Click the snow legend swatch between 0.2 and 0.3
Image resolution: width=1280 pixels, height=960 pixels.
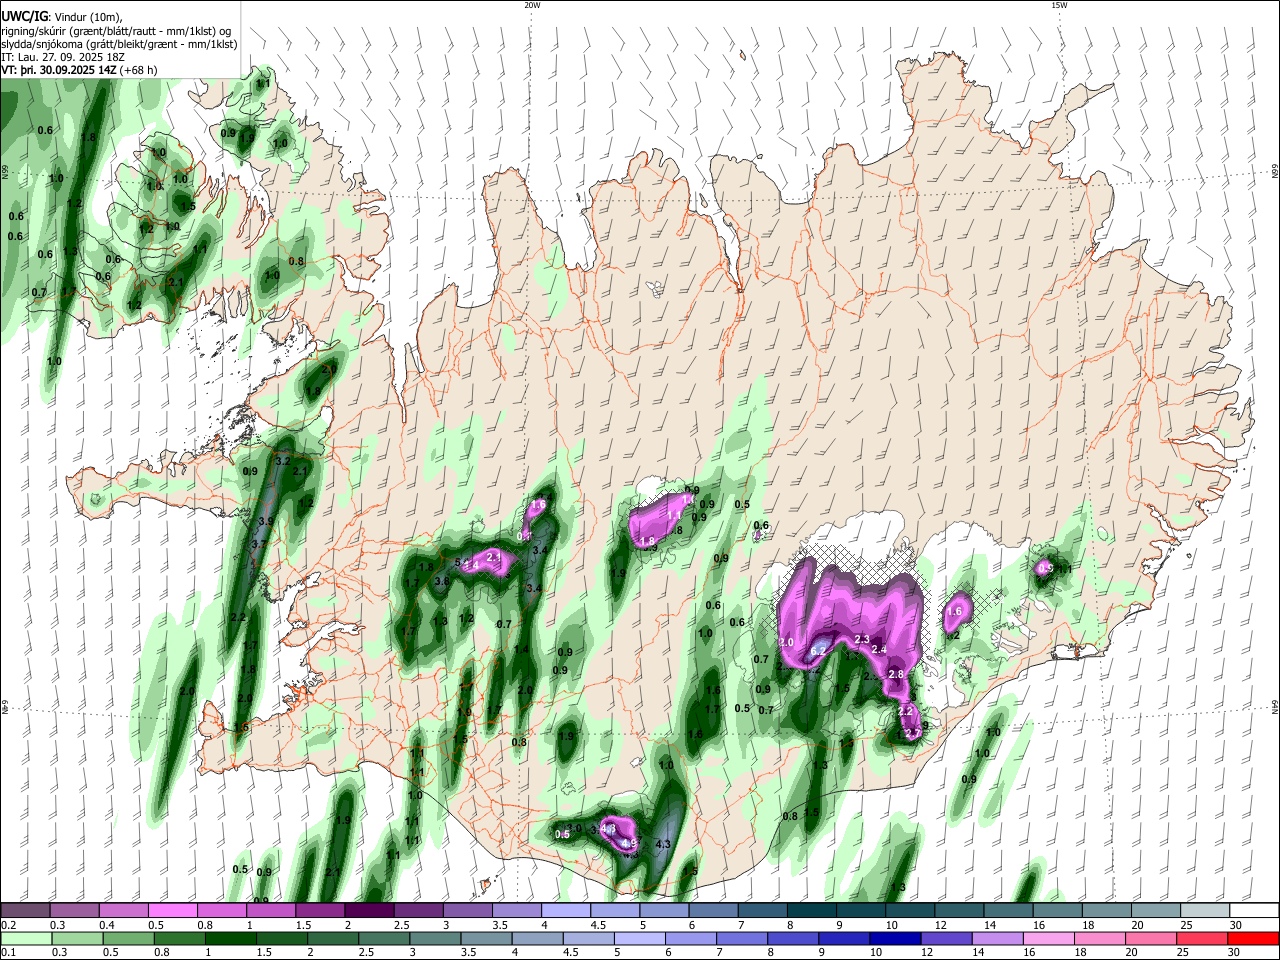(25, 911)
